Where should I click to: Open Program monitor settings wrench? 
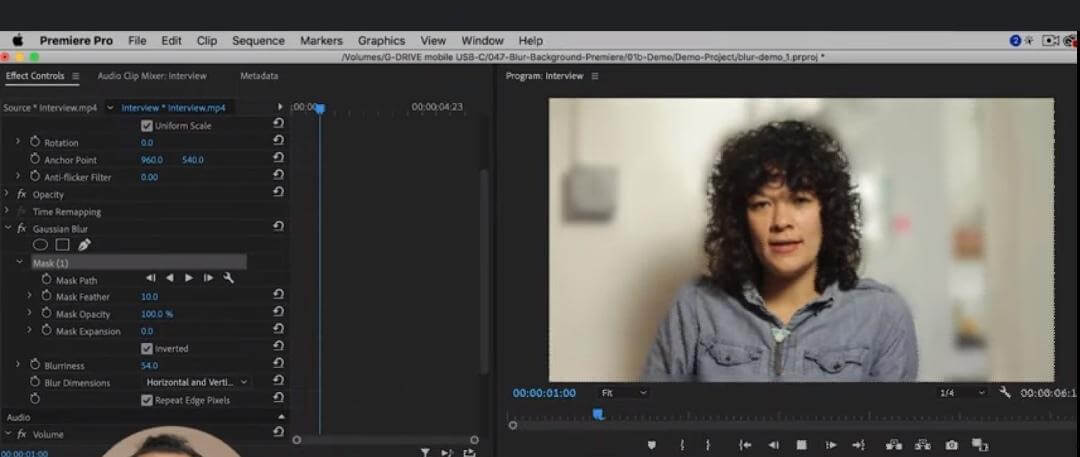[1004, 392]
